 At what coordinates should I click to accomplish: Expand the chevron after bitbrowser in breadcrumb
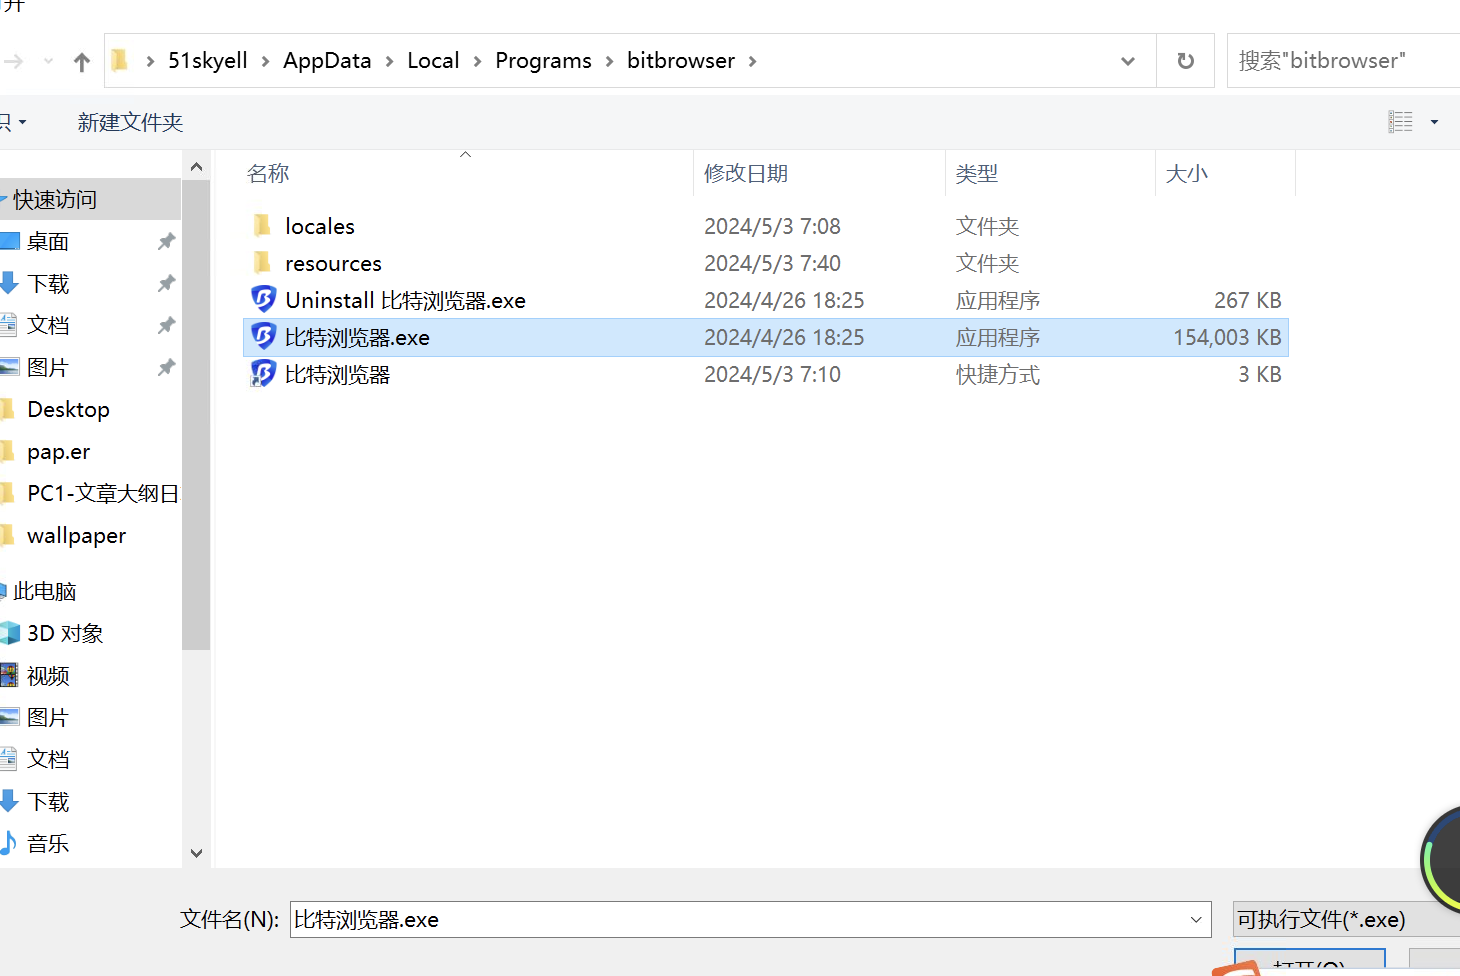[x=752, y=61]
